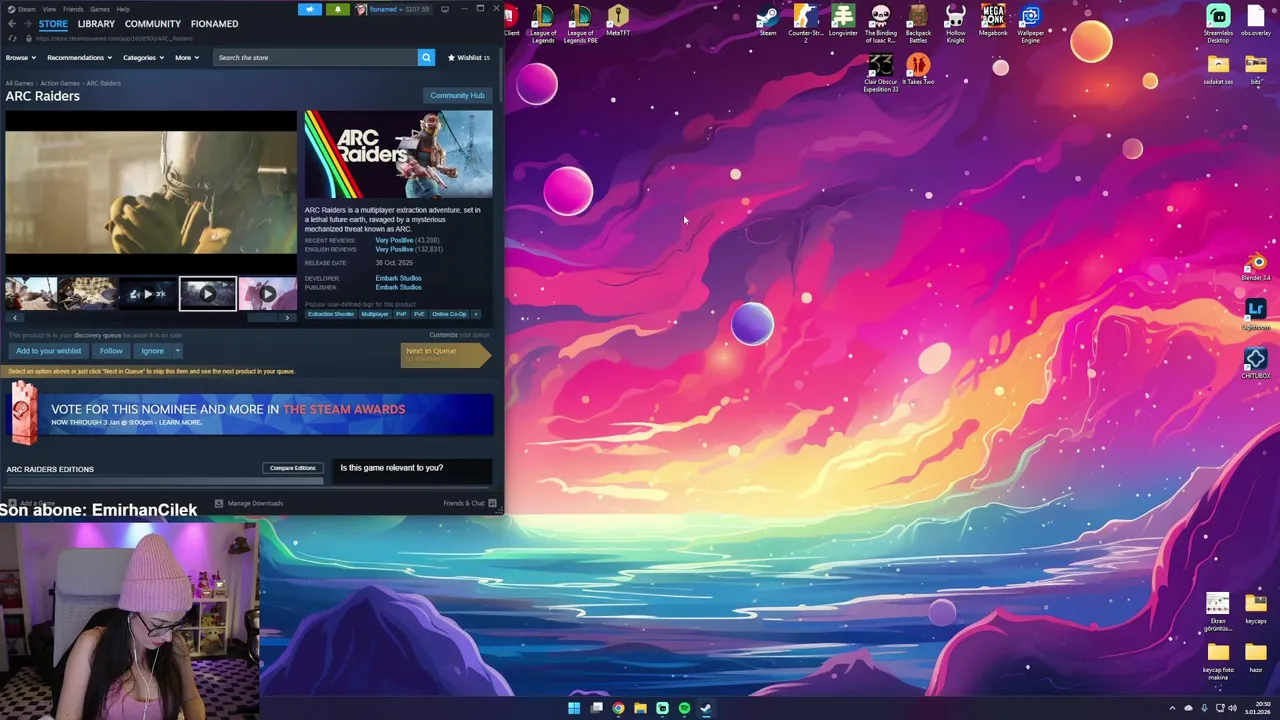The width and height of the screenshot is (1280, 720).
Task: Select the Counter-Strike 2 desktop icon
Action: [x=806, y=24]
